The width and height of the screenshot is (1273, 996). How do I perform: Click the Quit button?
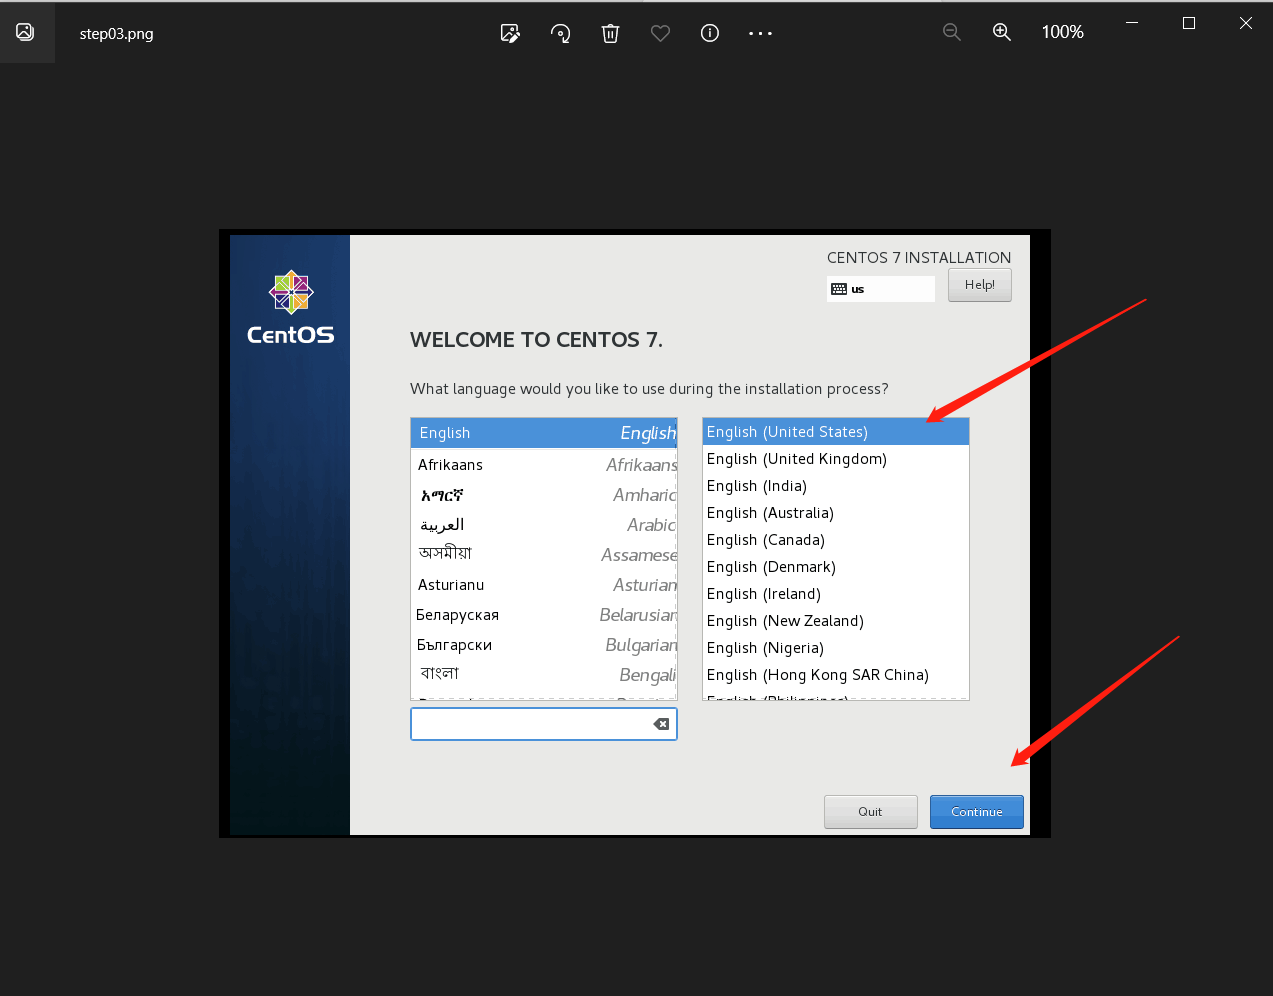pos(870,812)
